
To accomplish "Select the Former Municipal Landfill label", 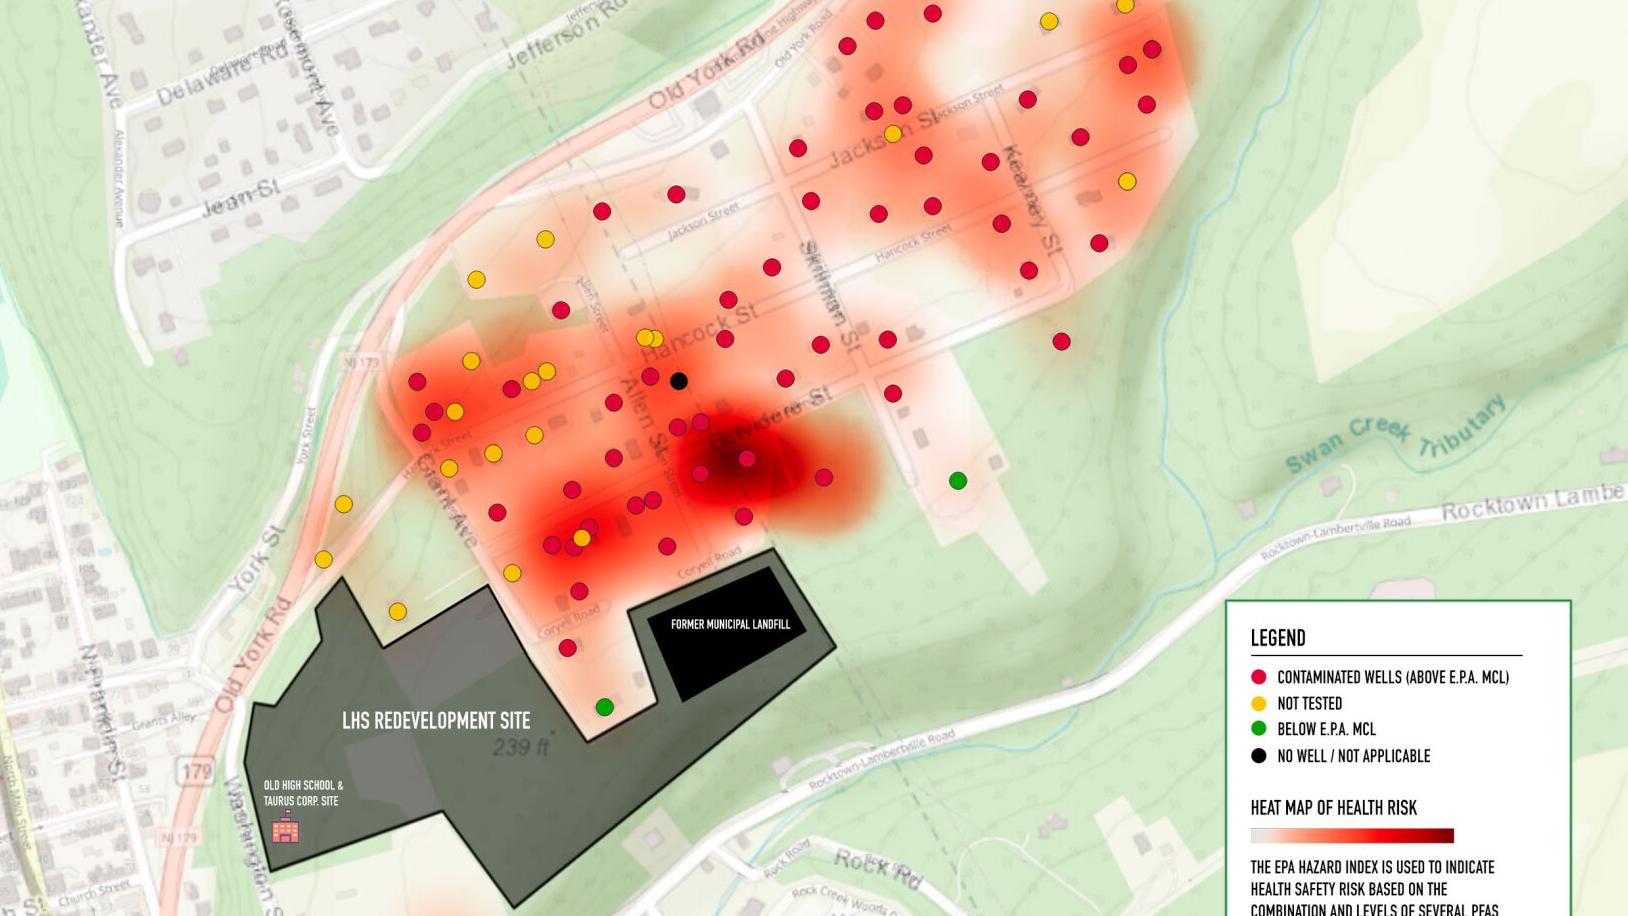I will pyautogui.click(x=730, y=624).
